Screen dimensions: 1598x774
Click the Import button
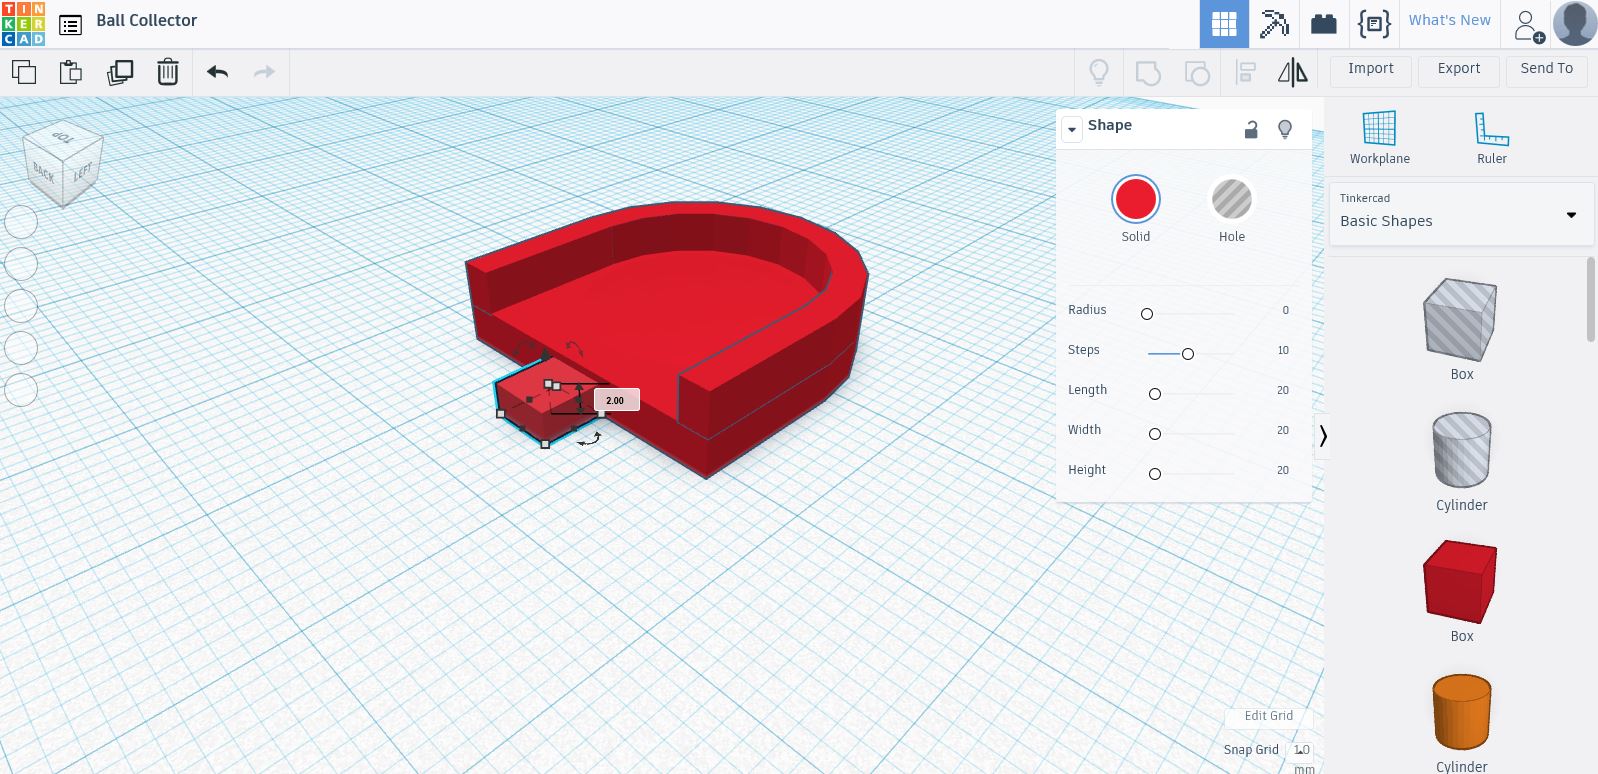(x=1370, y=69)
